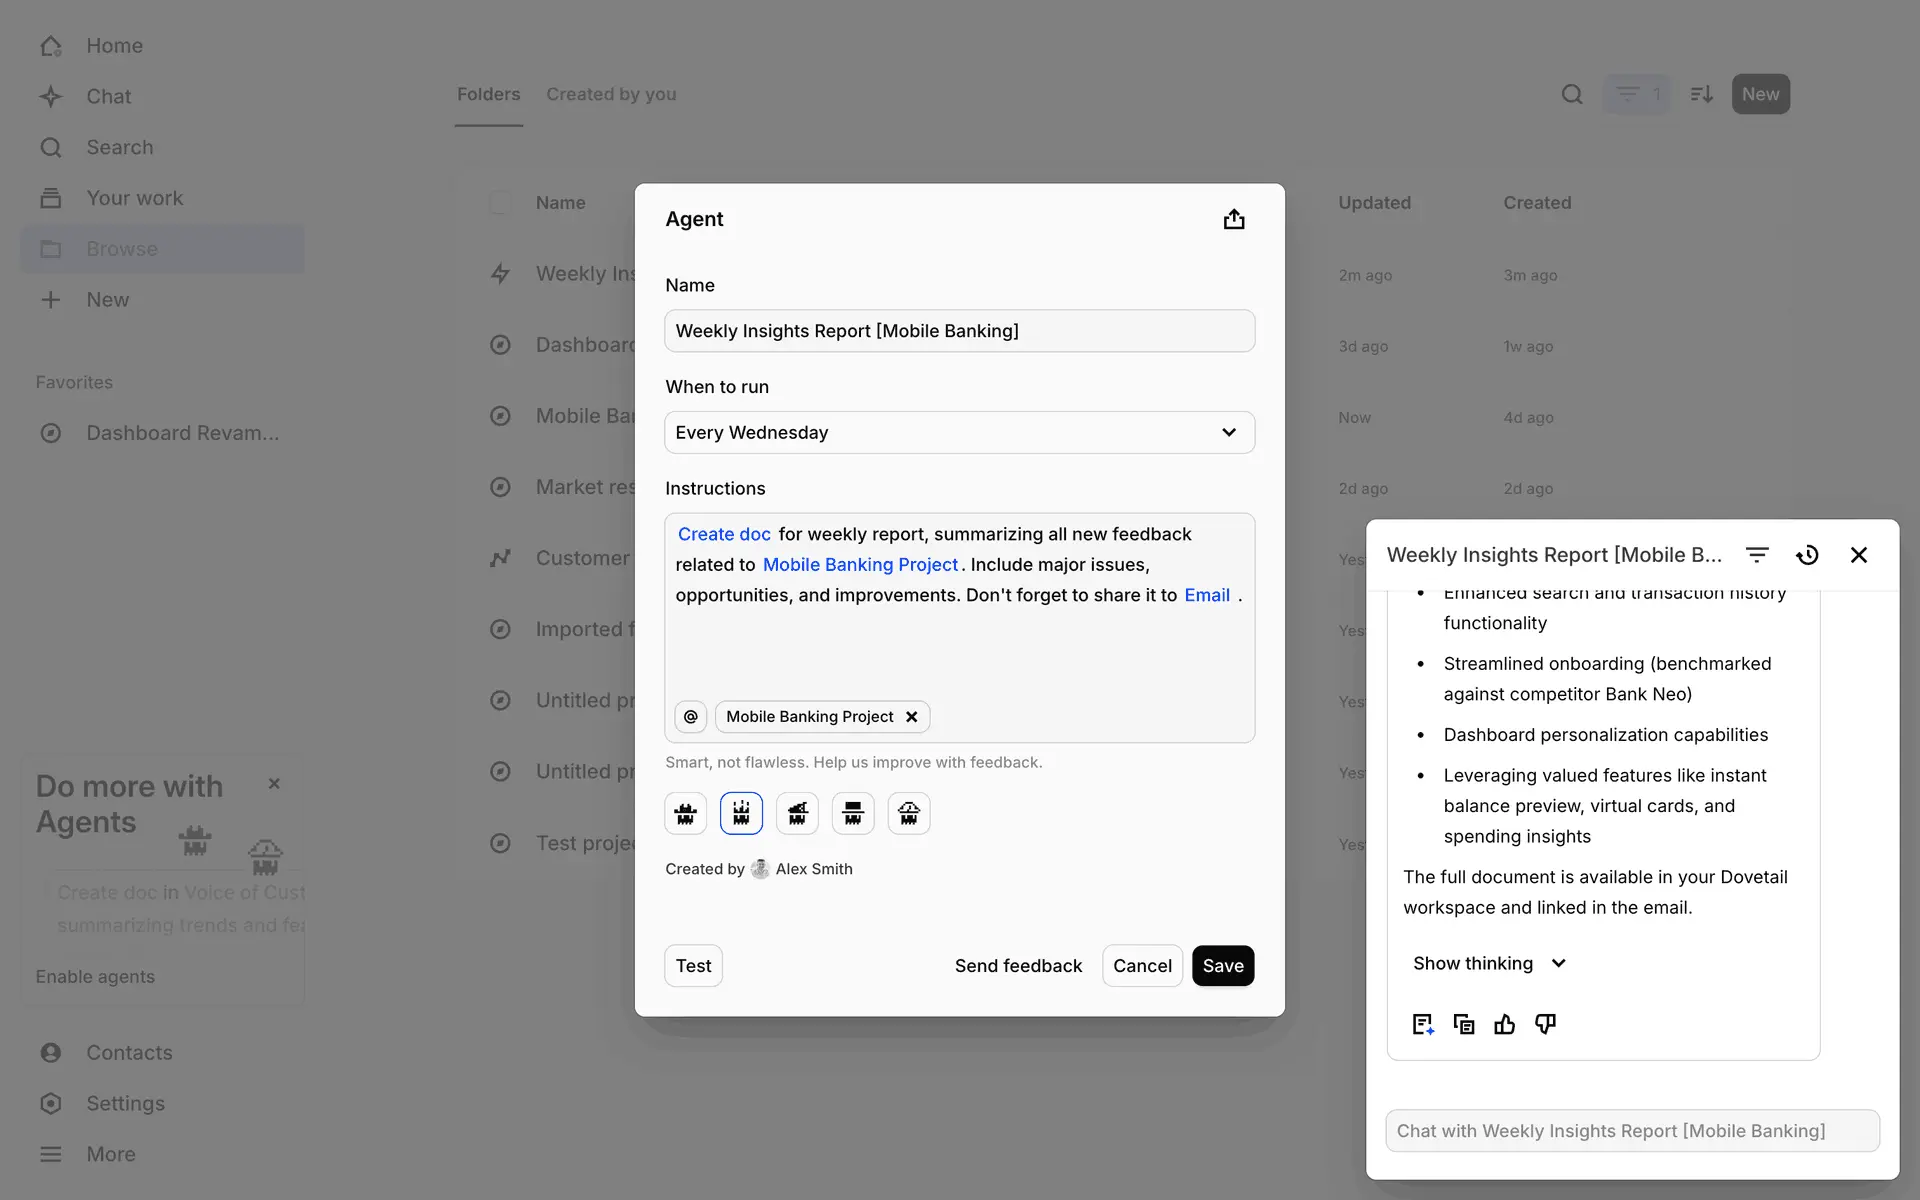1920x1200 pixels.
Task: Give thumbs up on agent response
Action: pyautogui.click(x=1504, y=1024)
